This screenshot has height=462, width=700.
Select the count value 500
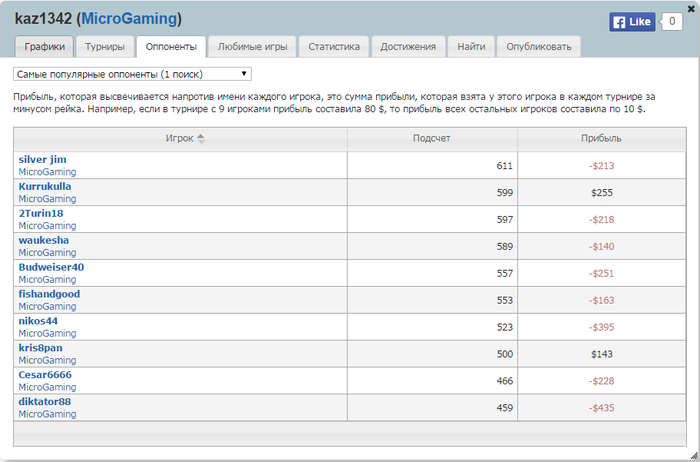coord(504,354)
